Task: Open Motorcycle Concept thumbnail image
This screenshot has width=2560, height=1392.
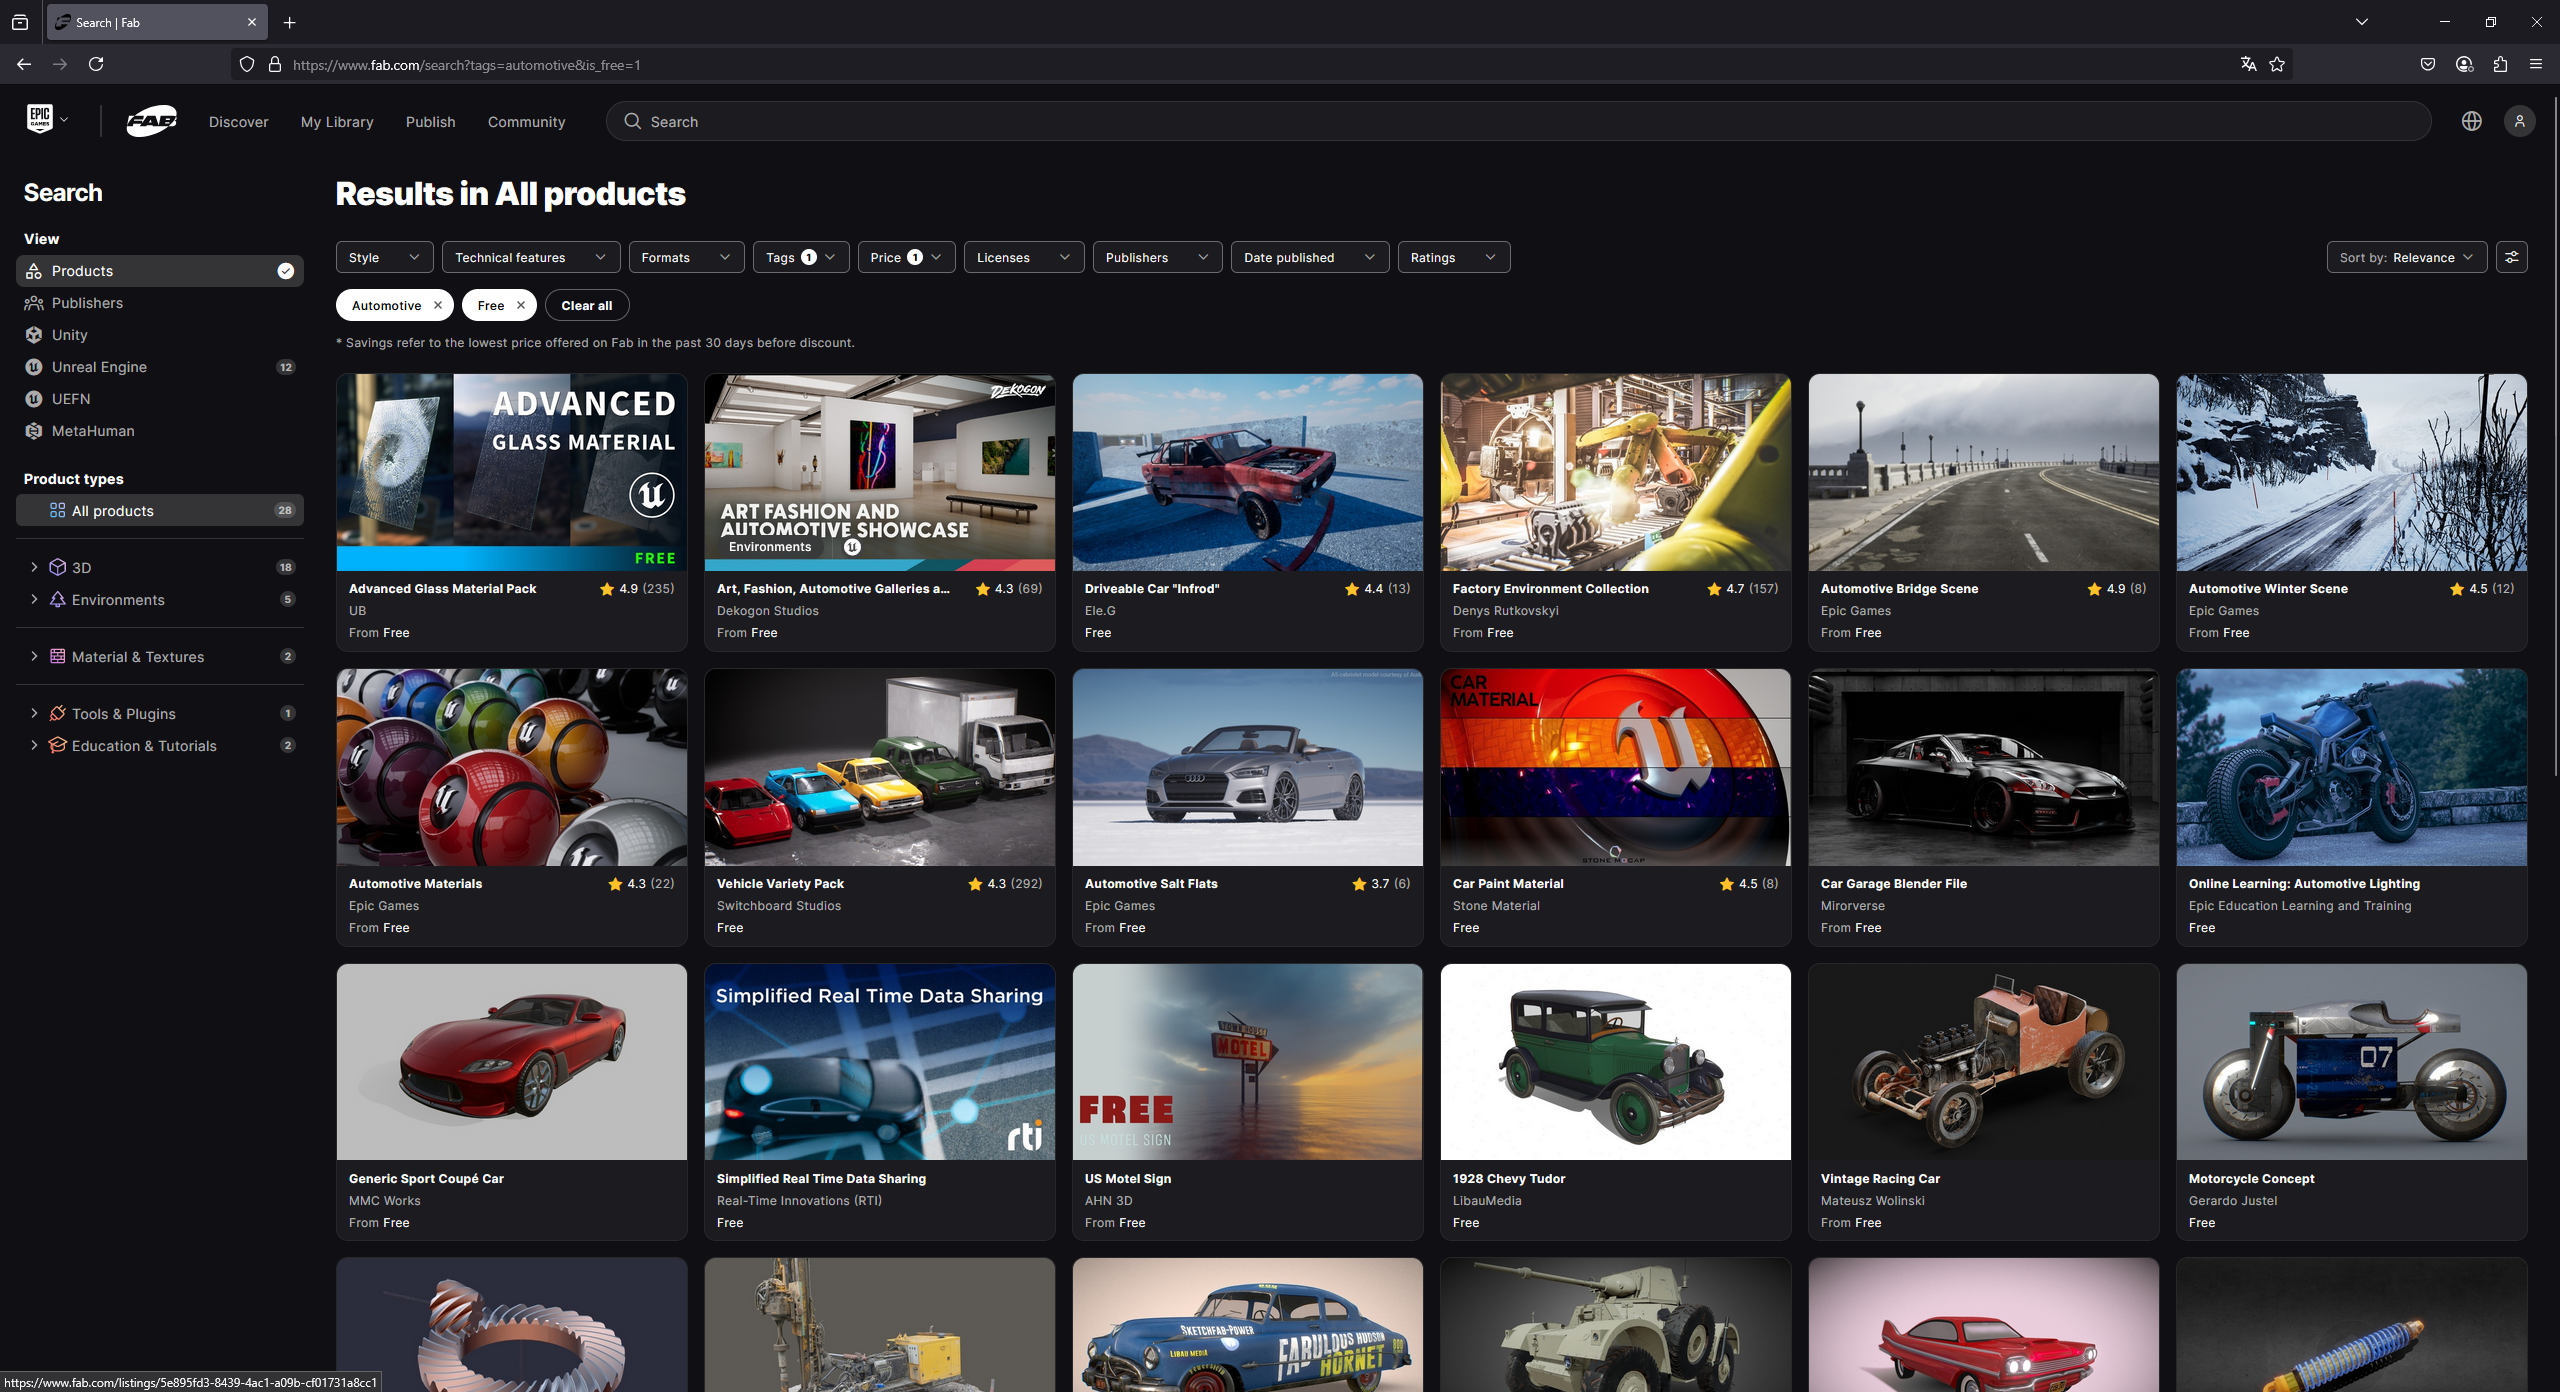Action: pyautogui.click(x=2351, y=1062)
